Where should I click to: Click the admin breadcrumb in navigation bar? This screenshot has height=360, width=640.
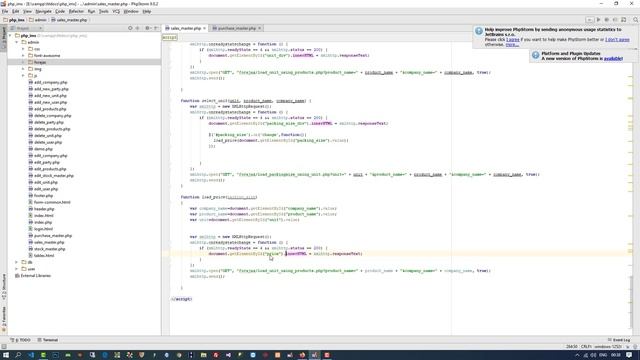tap(38, 20)
